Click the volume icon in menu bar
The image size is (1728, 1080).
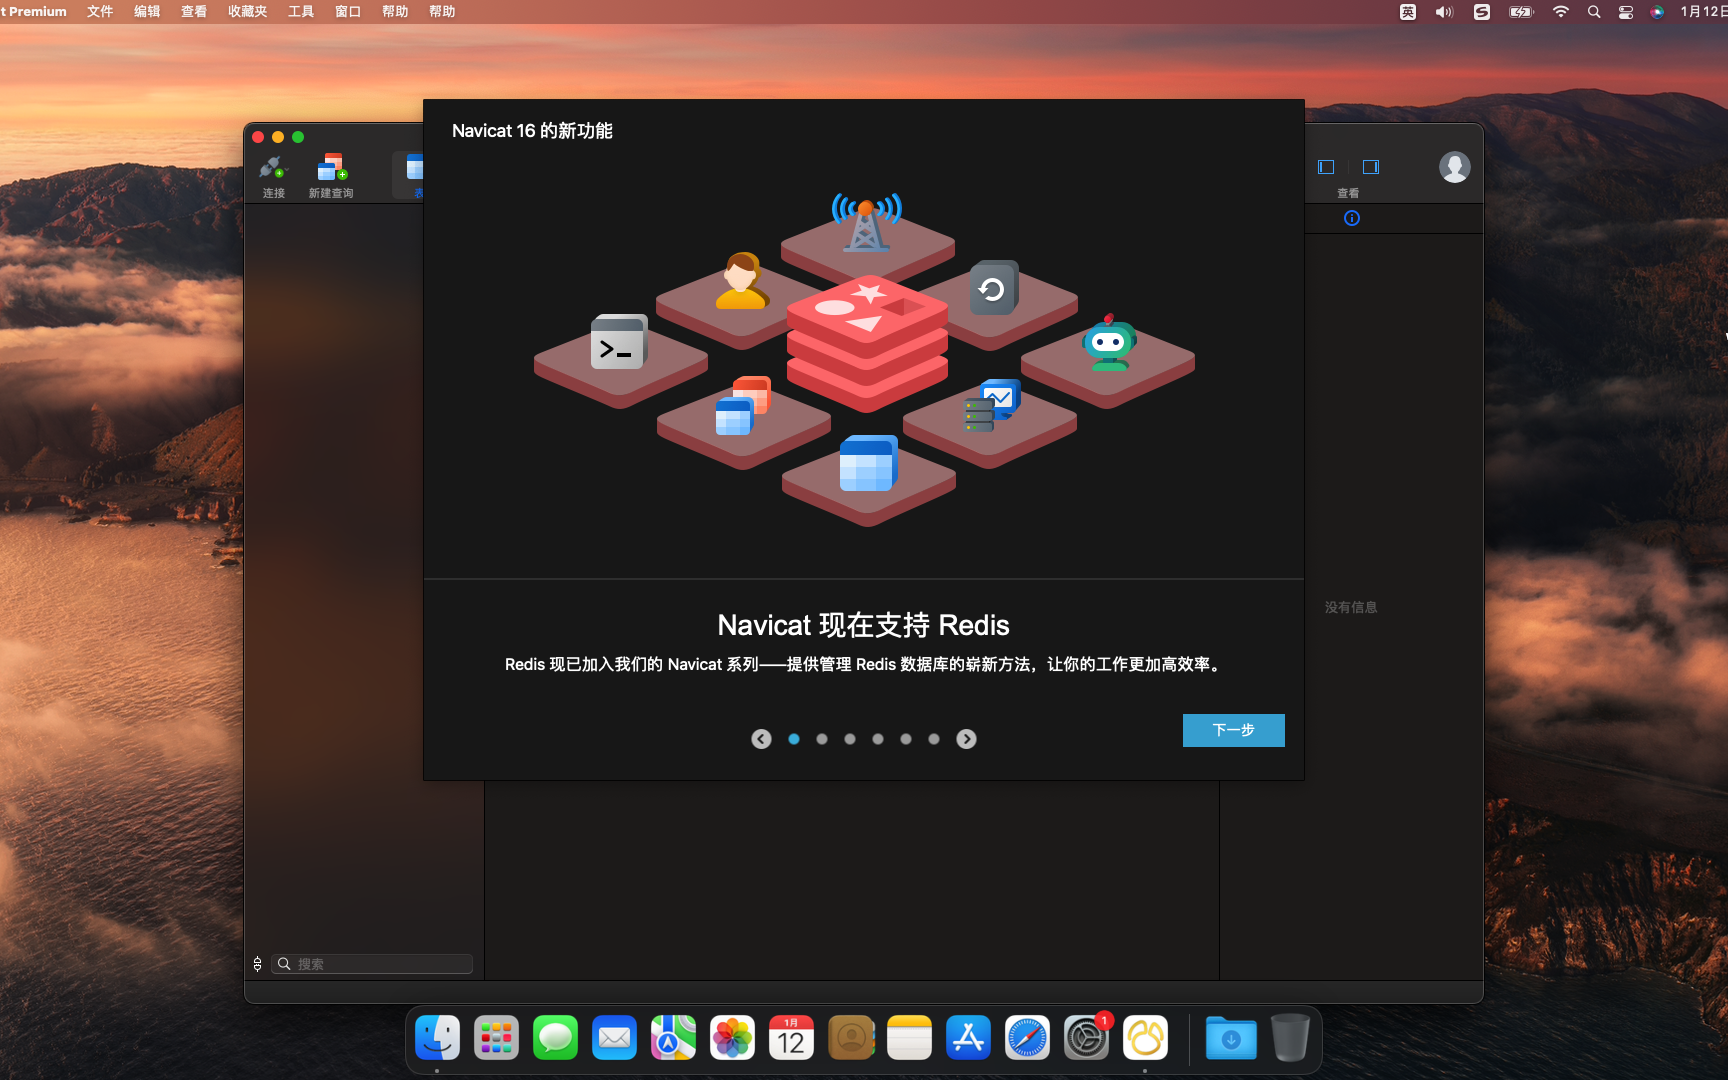coord(1444,12)
